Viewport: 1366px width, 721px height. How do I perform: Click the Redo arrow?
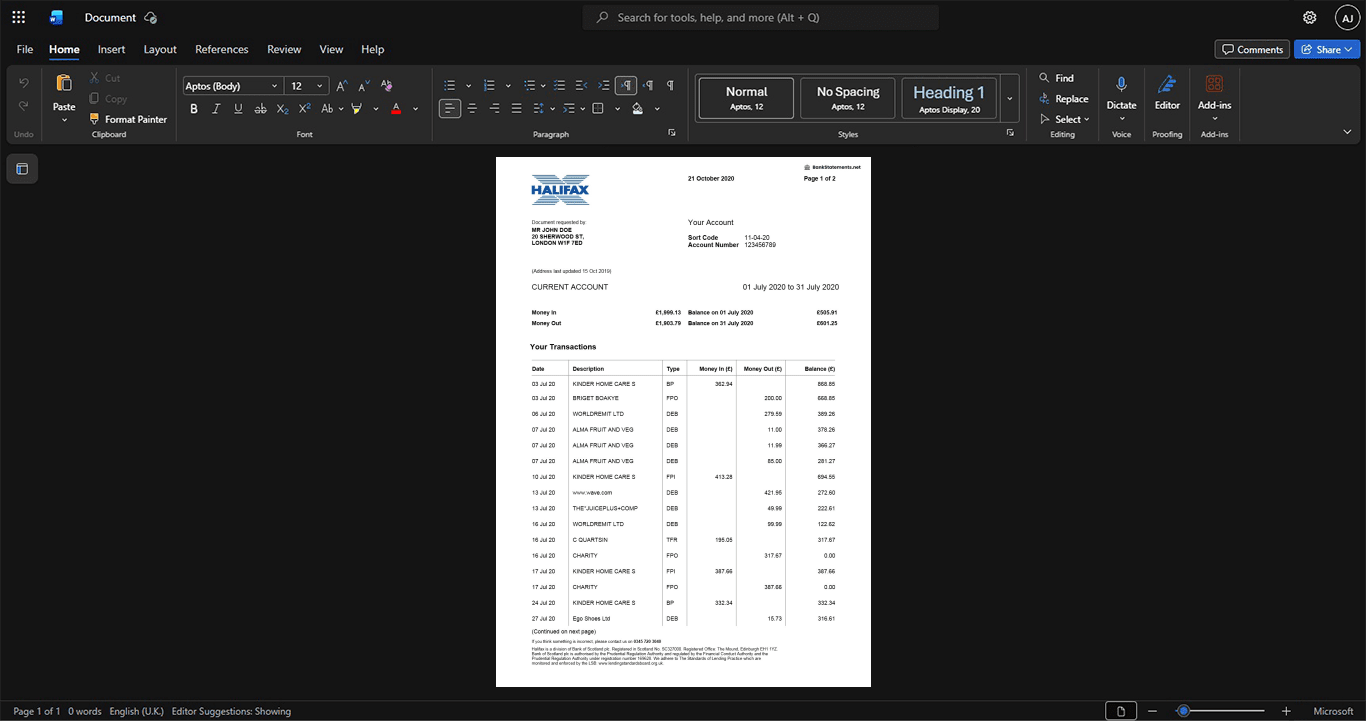[x=24, y=106]
